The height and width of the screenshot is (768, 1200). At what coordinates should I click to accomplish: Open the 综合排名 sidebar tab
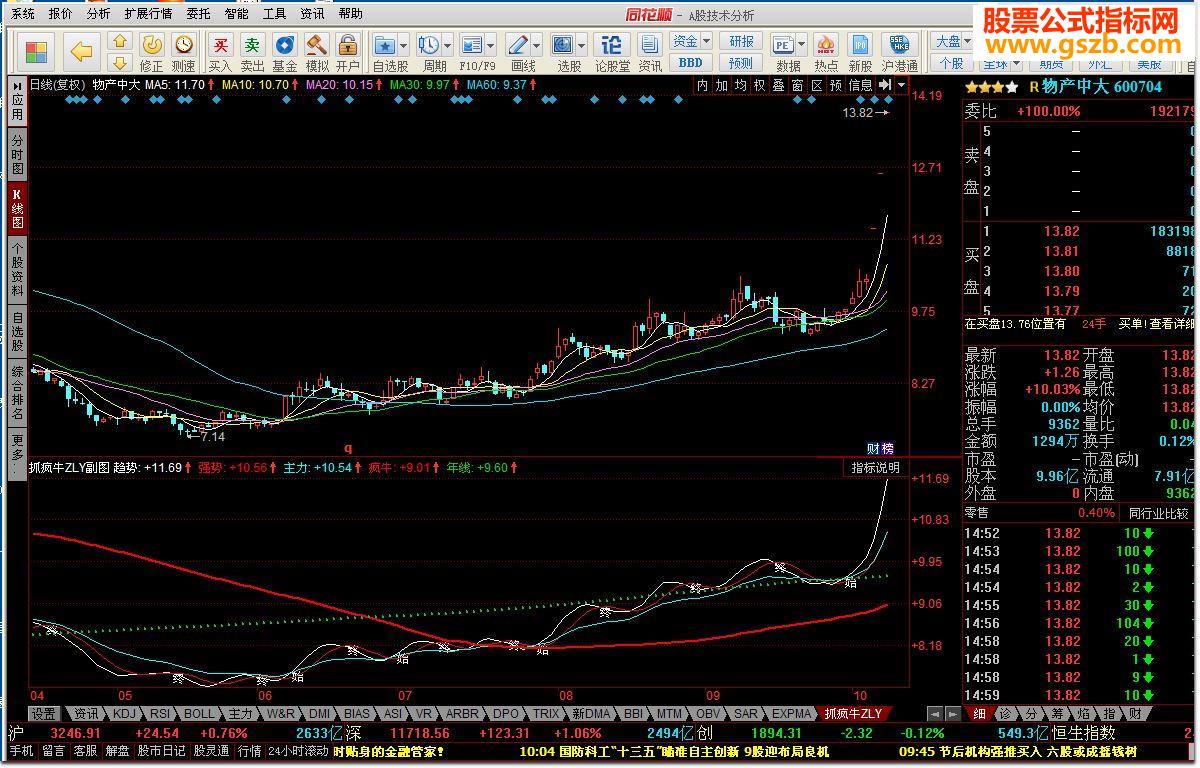[x=17, y=392]
